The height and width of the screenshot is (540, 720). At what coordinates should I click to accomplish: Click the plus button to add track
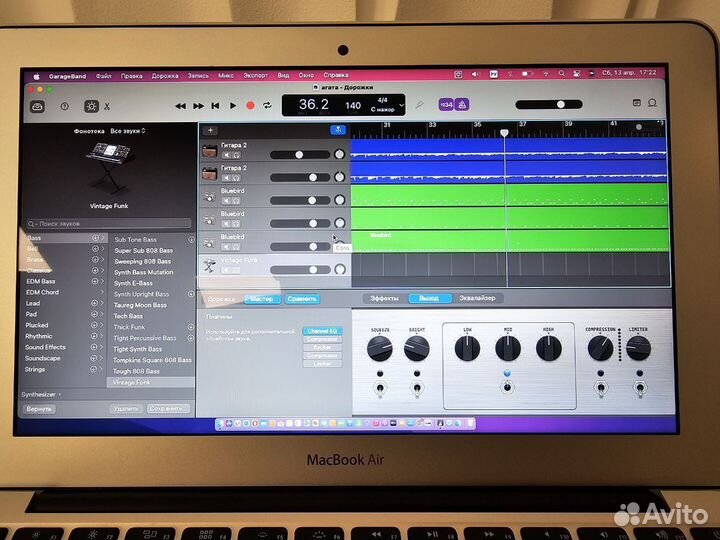pyautogui.click(x=210, y=130)
